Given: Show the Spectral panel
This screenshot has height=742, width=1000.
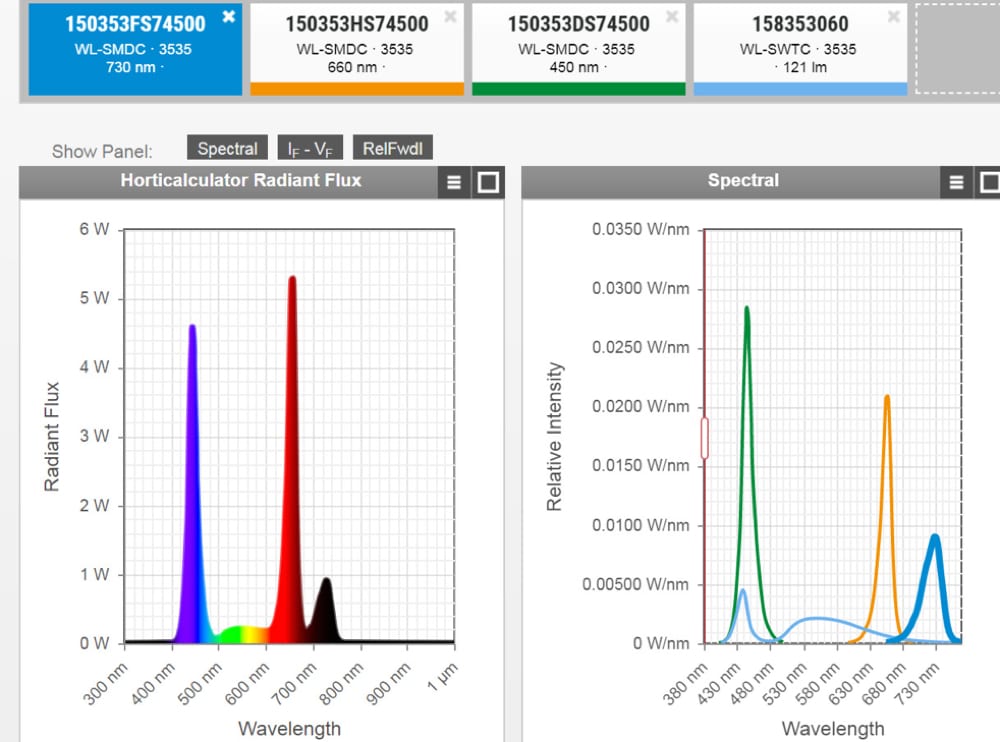Looking at the screenshot, I should [x=227, y=148].
